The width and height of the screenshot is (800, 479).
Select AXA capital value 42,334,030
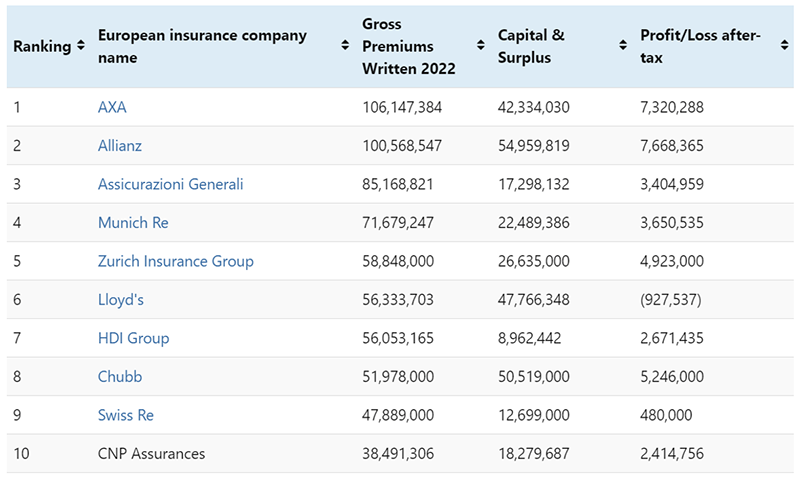(x=534, y=107)
